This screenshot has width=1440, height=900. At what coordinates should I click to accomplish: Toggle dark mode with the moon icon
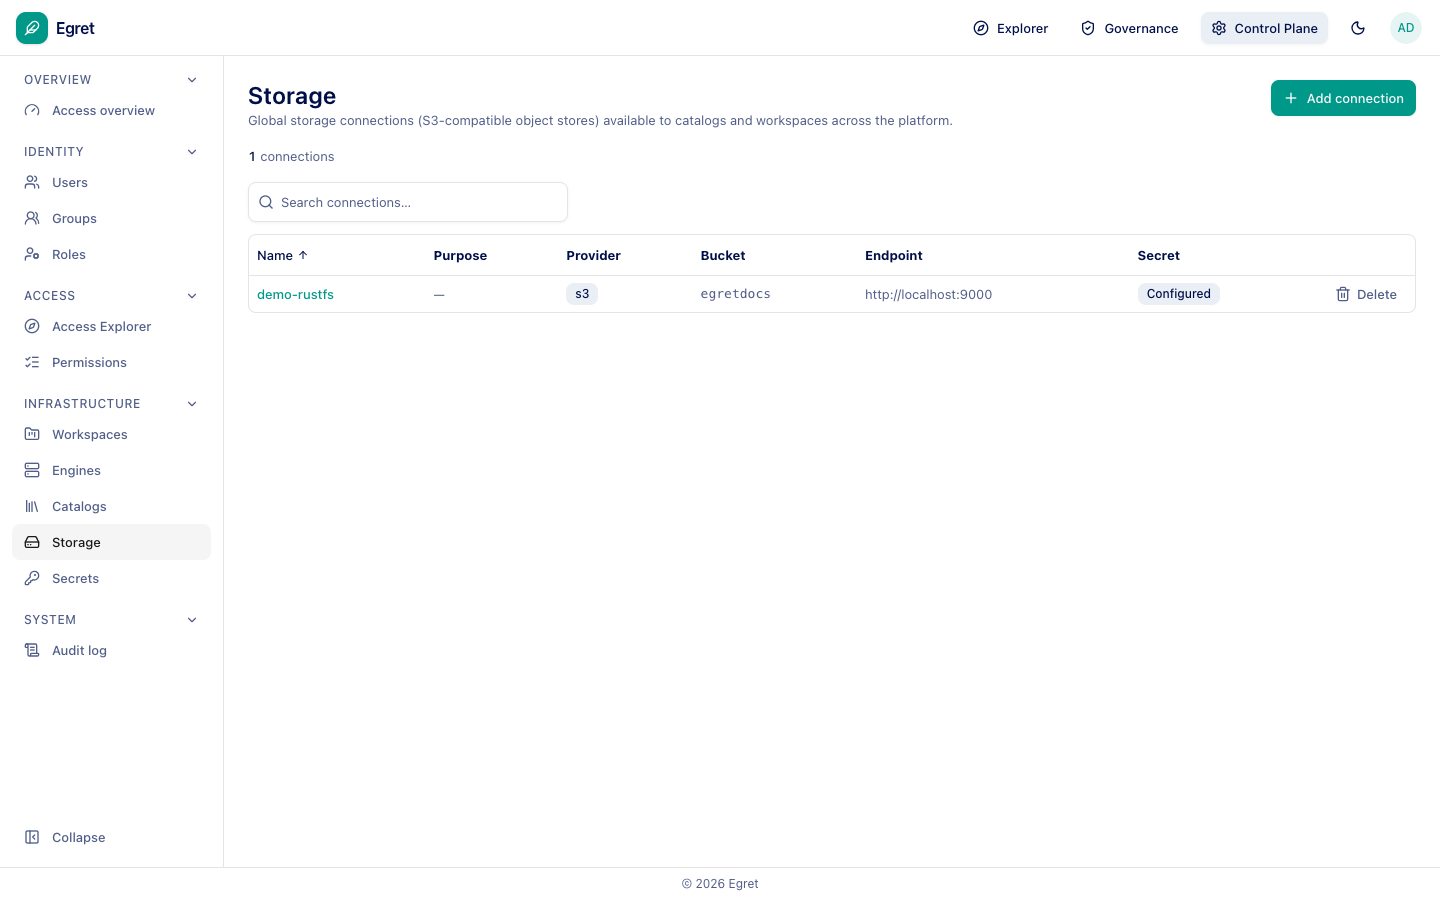click(1358, 28)
